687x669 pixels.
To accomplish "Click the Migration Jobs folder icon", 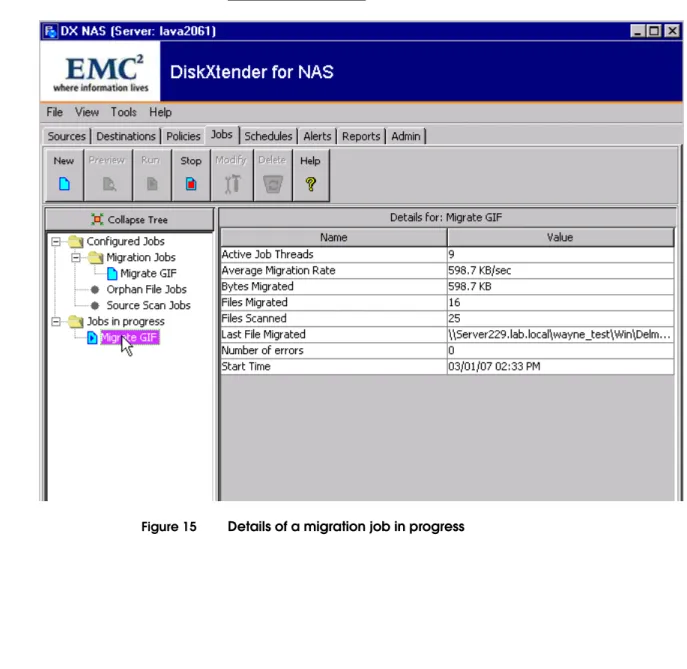I will pos(96,257).
